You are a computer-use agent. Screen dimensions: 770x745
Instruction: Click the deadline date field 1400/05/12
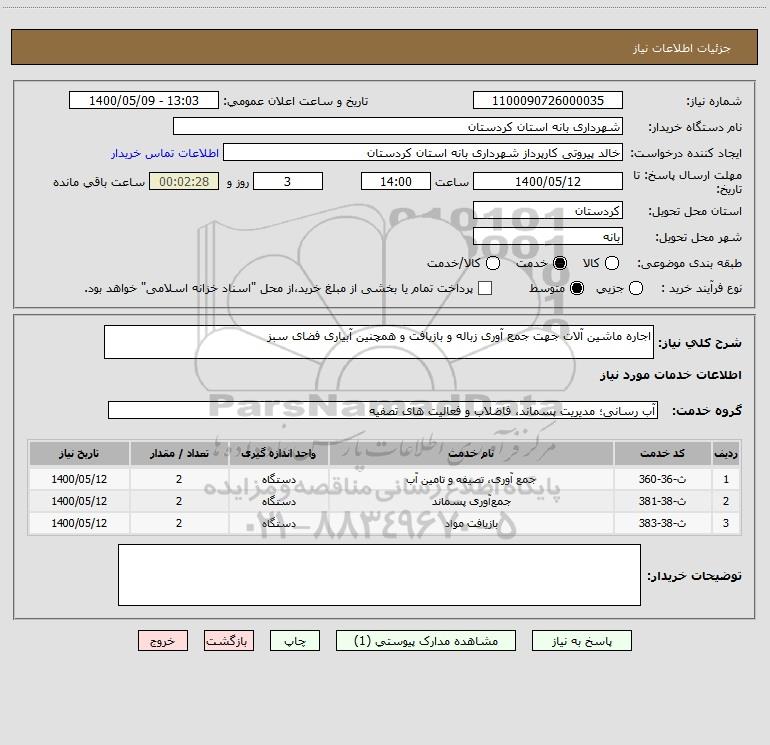(548, 181)
